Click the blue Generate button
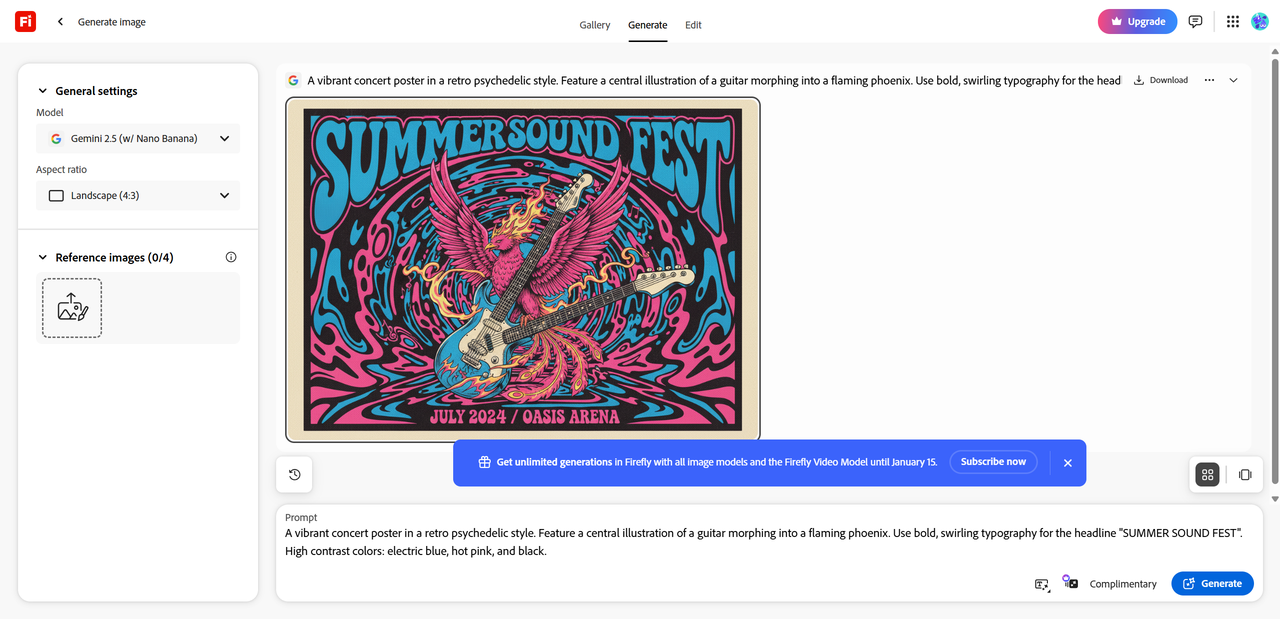1280x619 pixels. [1212, 584]
